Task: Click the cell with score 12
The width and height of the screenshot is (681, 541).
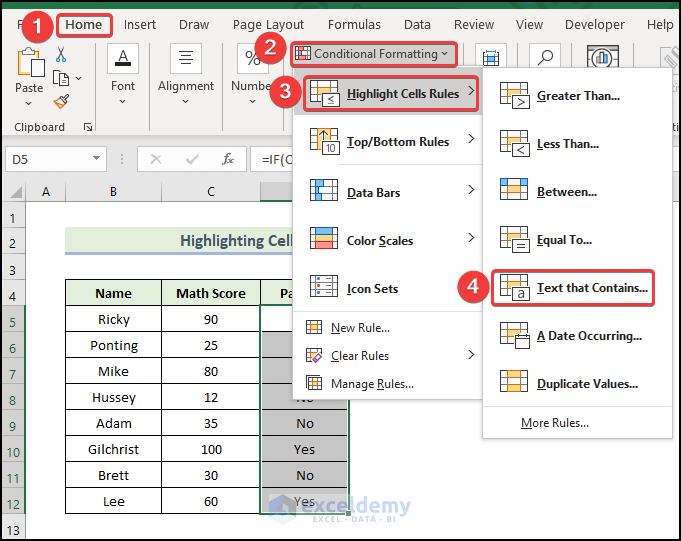Action: click(x=211, y=397)
